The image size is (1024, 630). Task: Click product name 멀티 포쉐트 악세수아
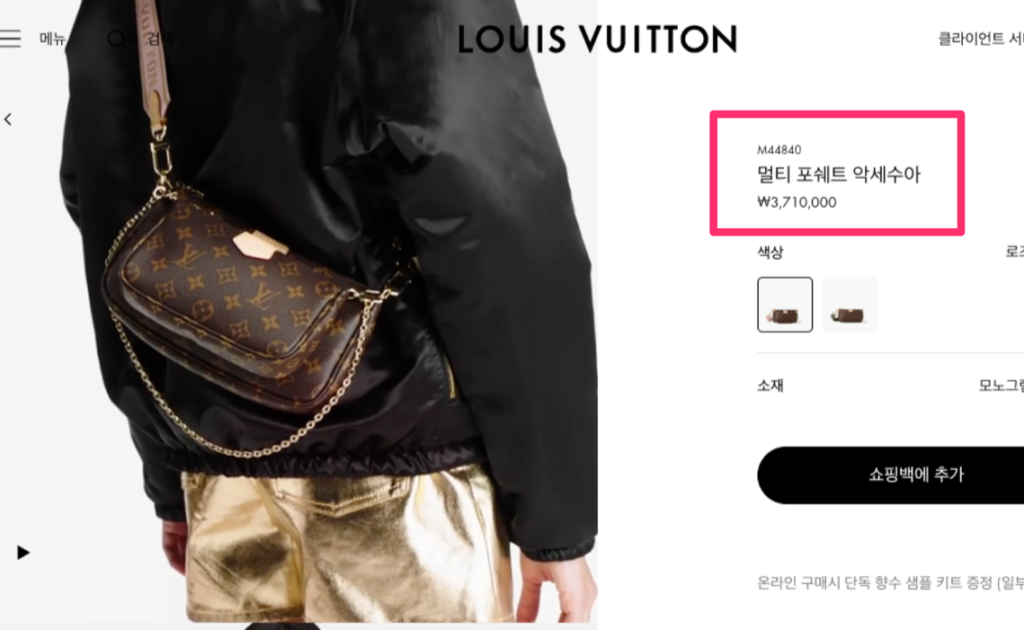click(839, 174)
